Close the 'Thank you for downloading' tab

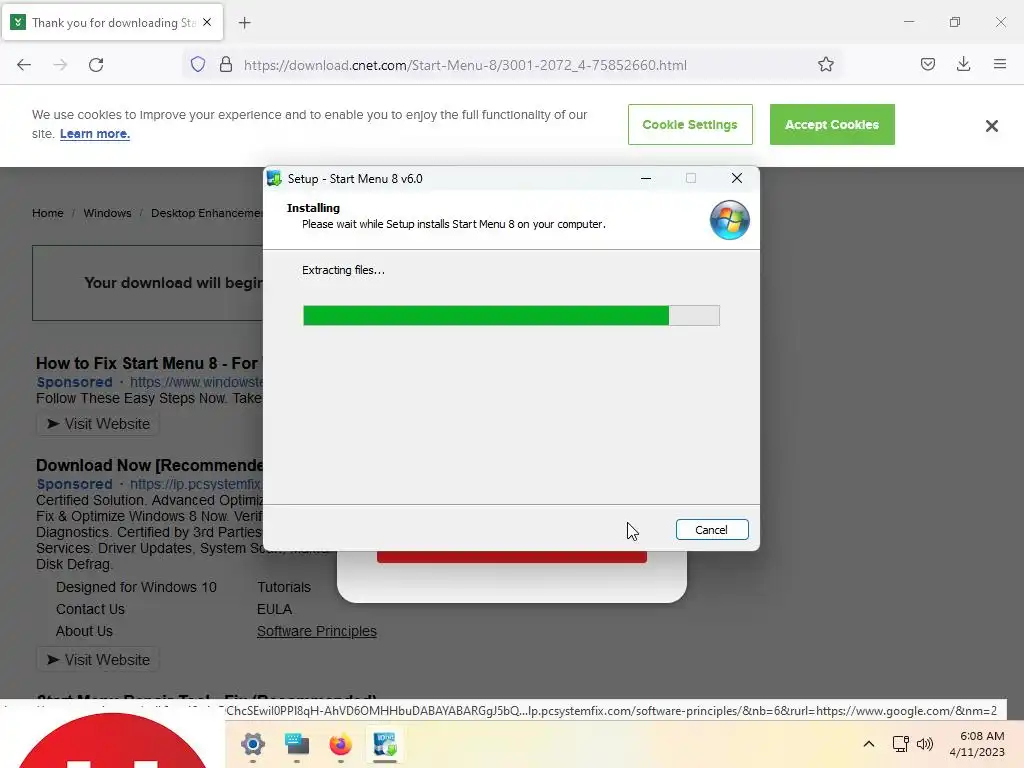click(207, 22)
